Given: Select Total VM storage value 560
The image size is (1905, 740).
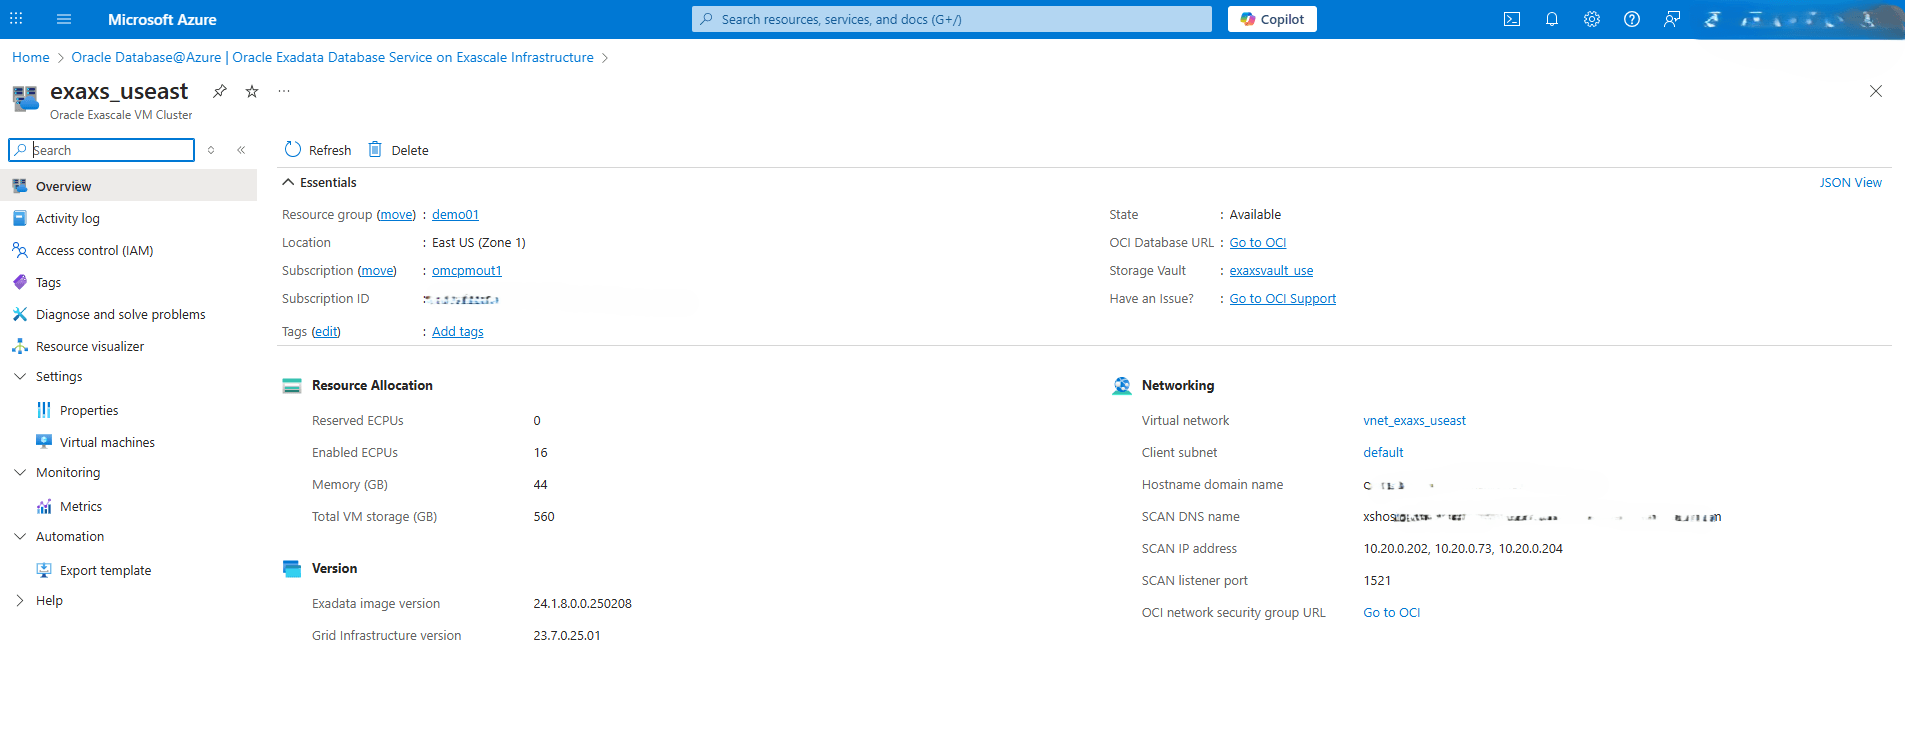Looking at the screenshot, I should 544,516.
